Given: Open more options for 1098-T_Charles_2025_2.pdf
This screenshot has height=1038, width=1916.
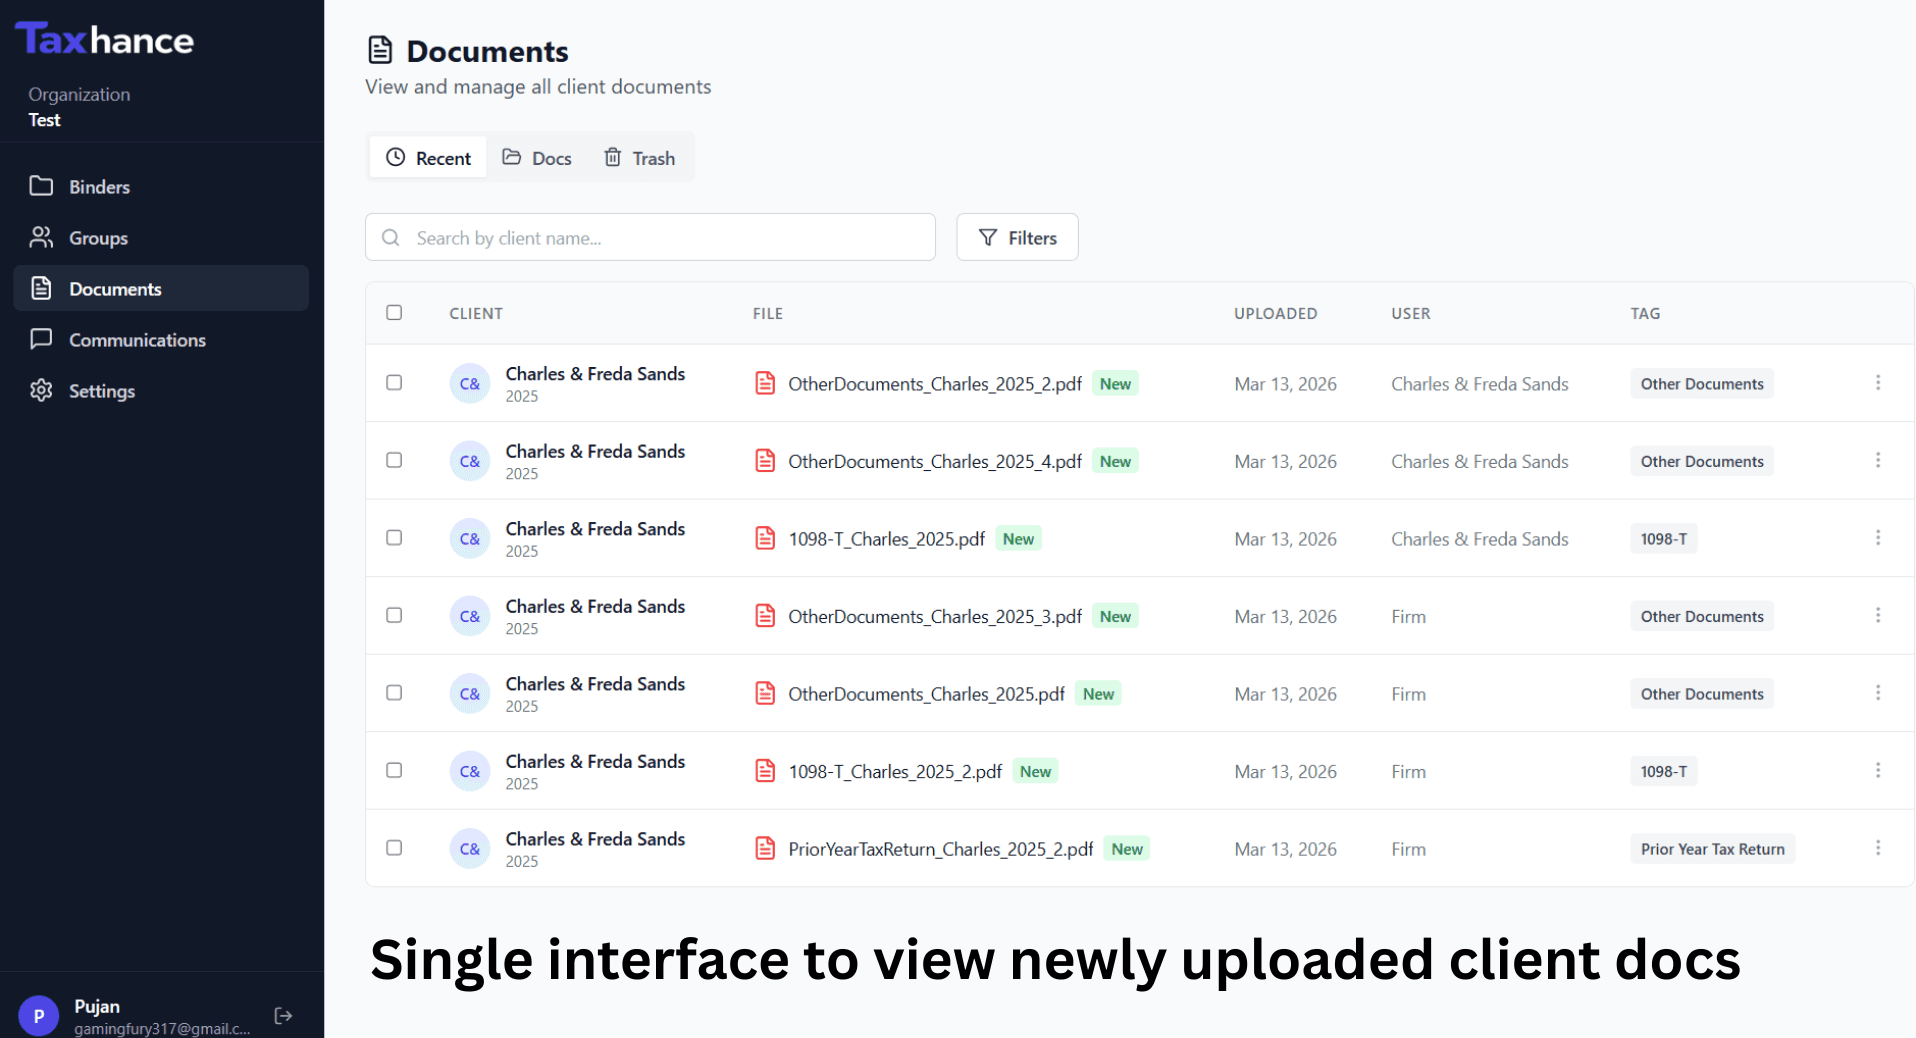Looking at the screenshot, I should [x=1878, y=770].
